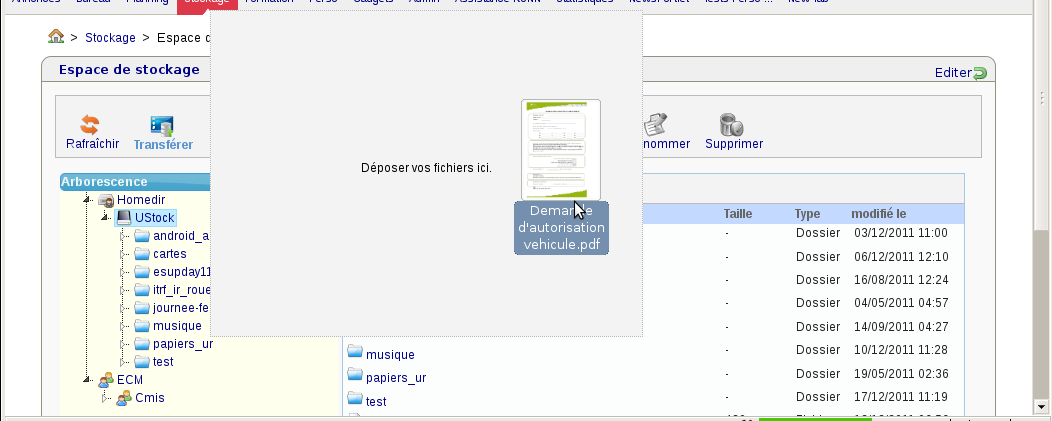Open the papiers_ur folder in the file list
Image resolution: width=1052 pixels, height=421 pixels.
[396, 378]
